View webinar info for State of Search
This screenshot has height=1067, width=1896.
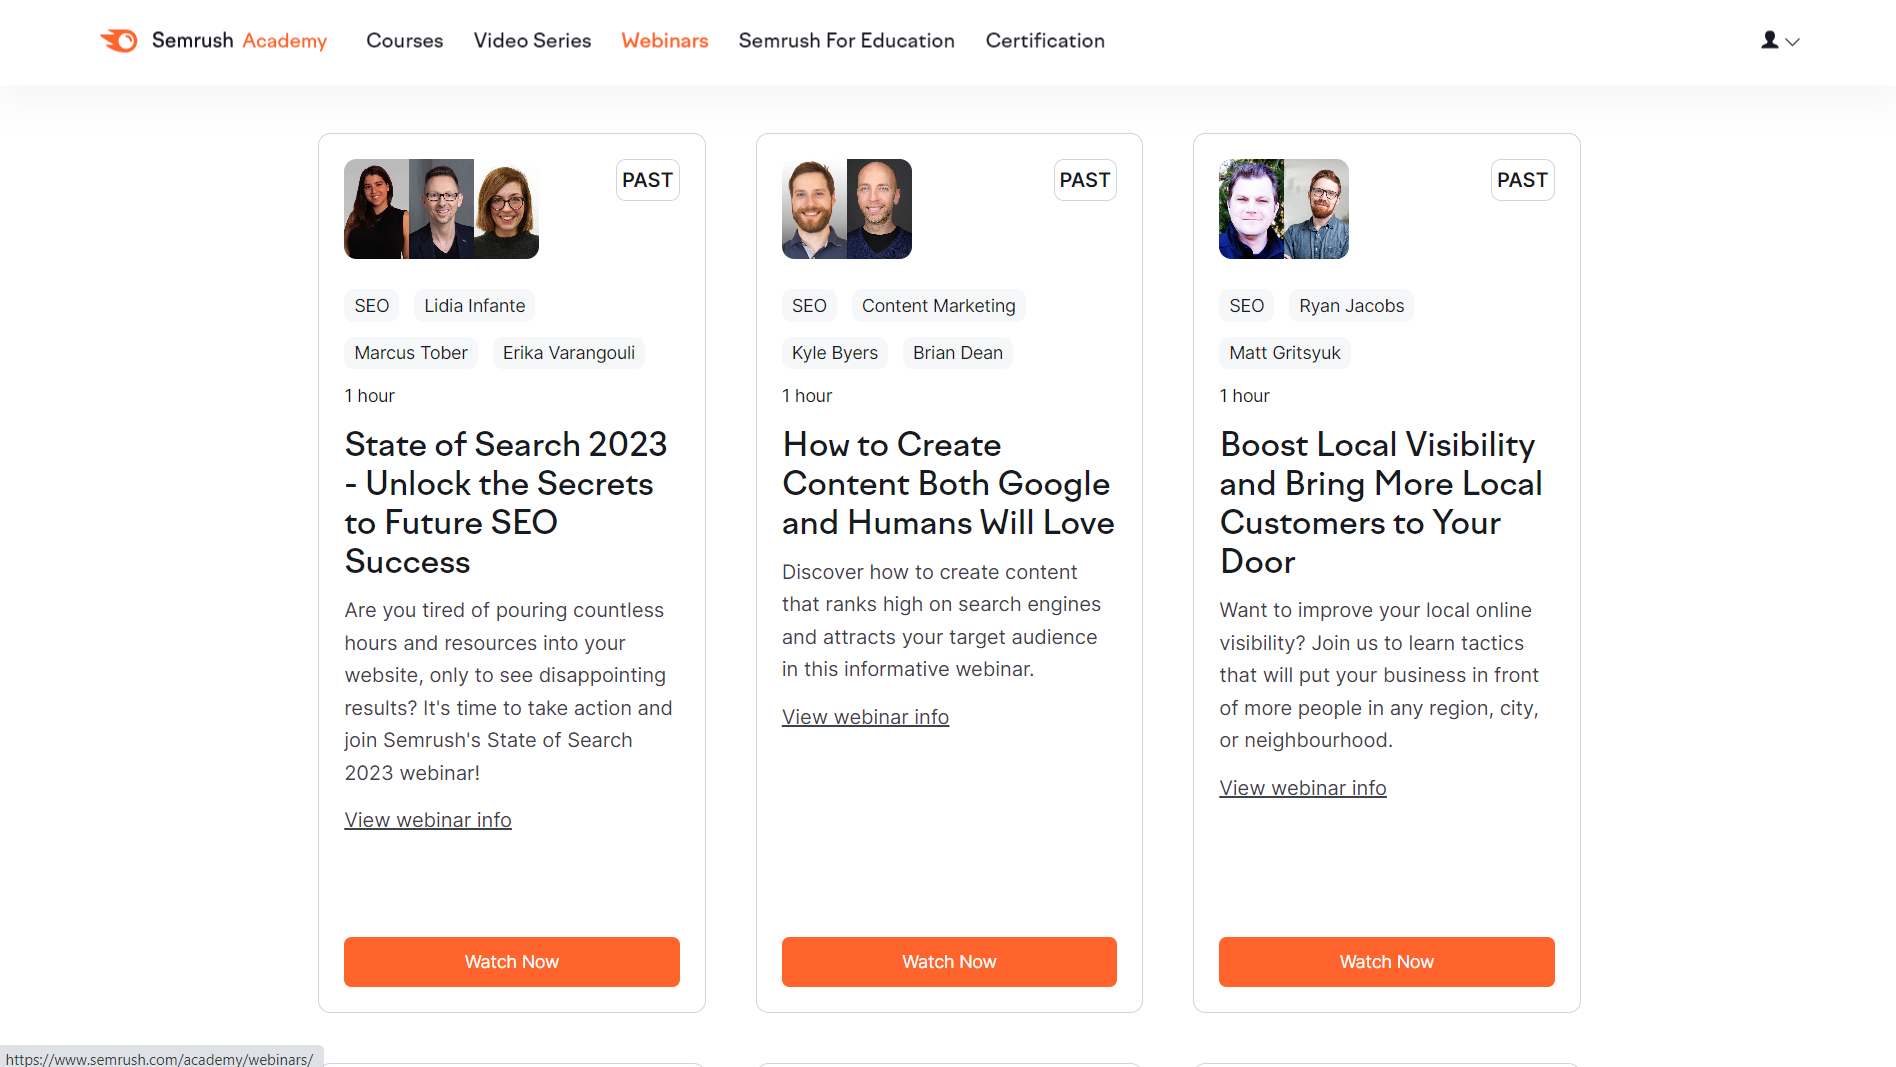[x=427, y=819]
